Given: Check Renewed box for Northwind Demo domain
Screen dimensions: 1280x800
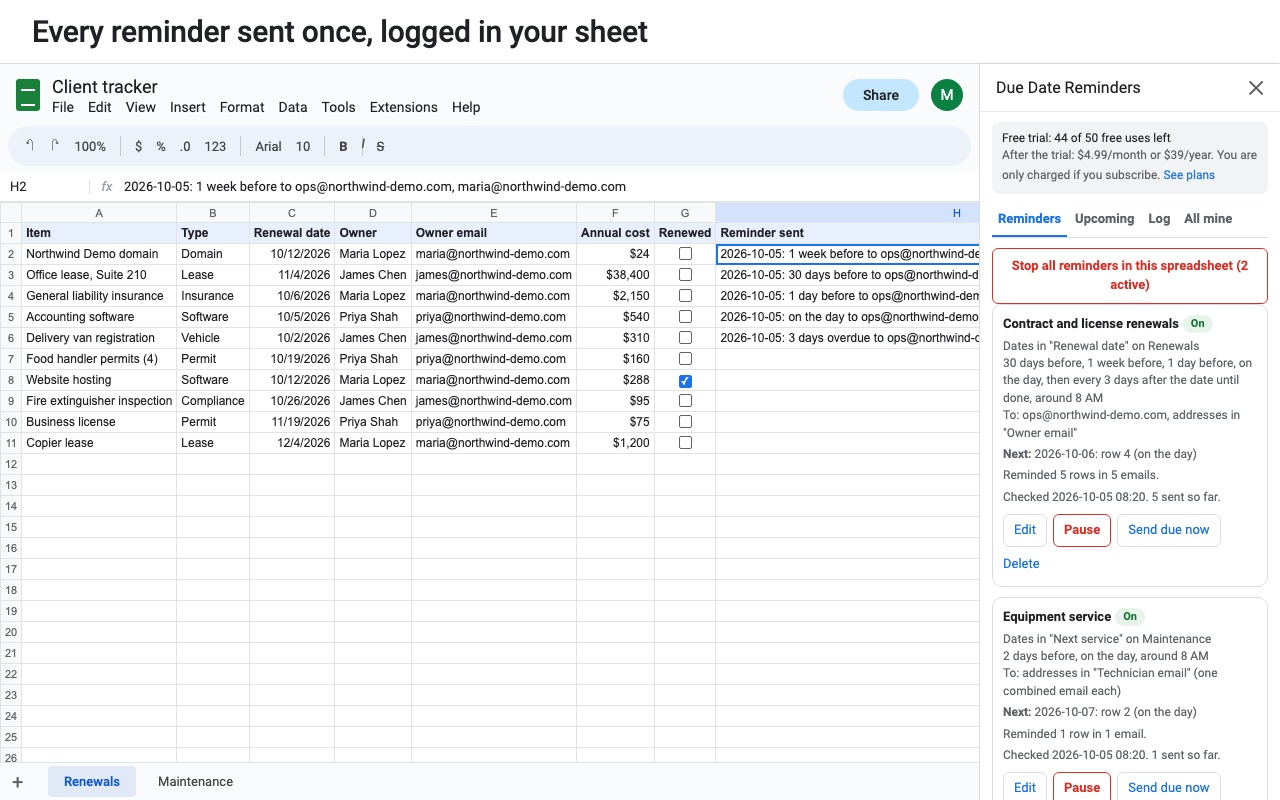Looking at the screenshot, I should tap(685, 254).
